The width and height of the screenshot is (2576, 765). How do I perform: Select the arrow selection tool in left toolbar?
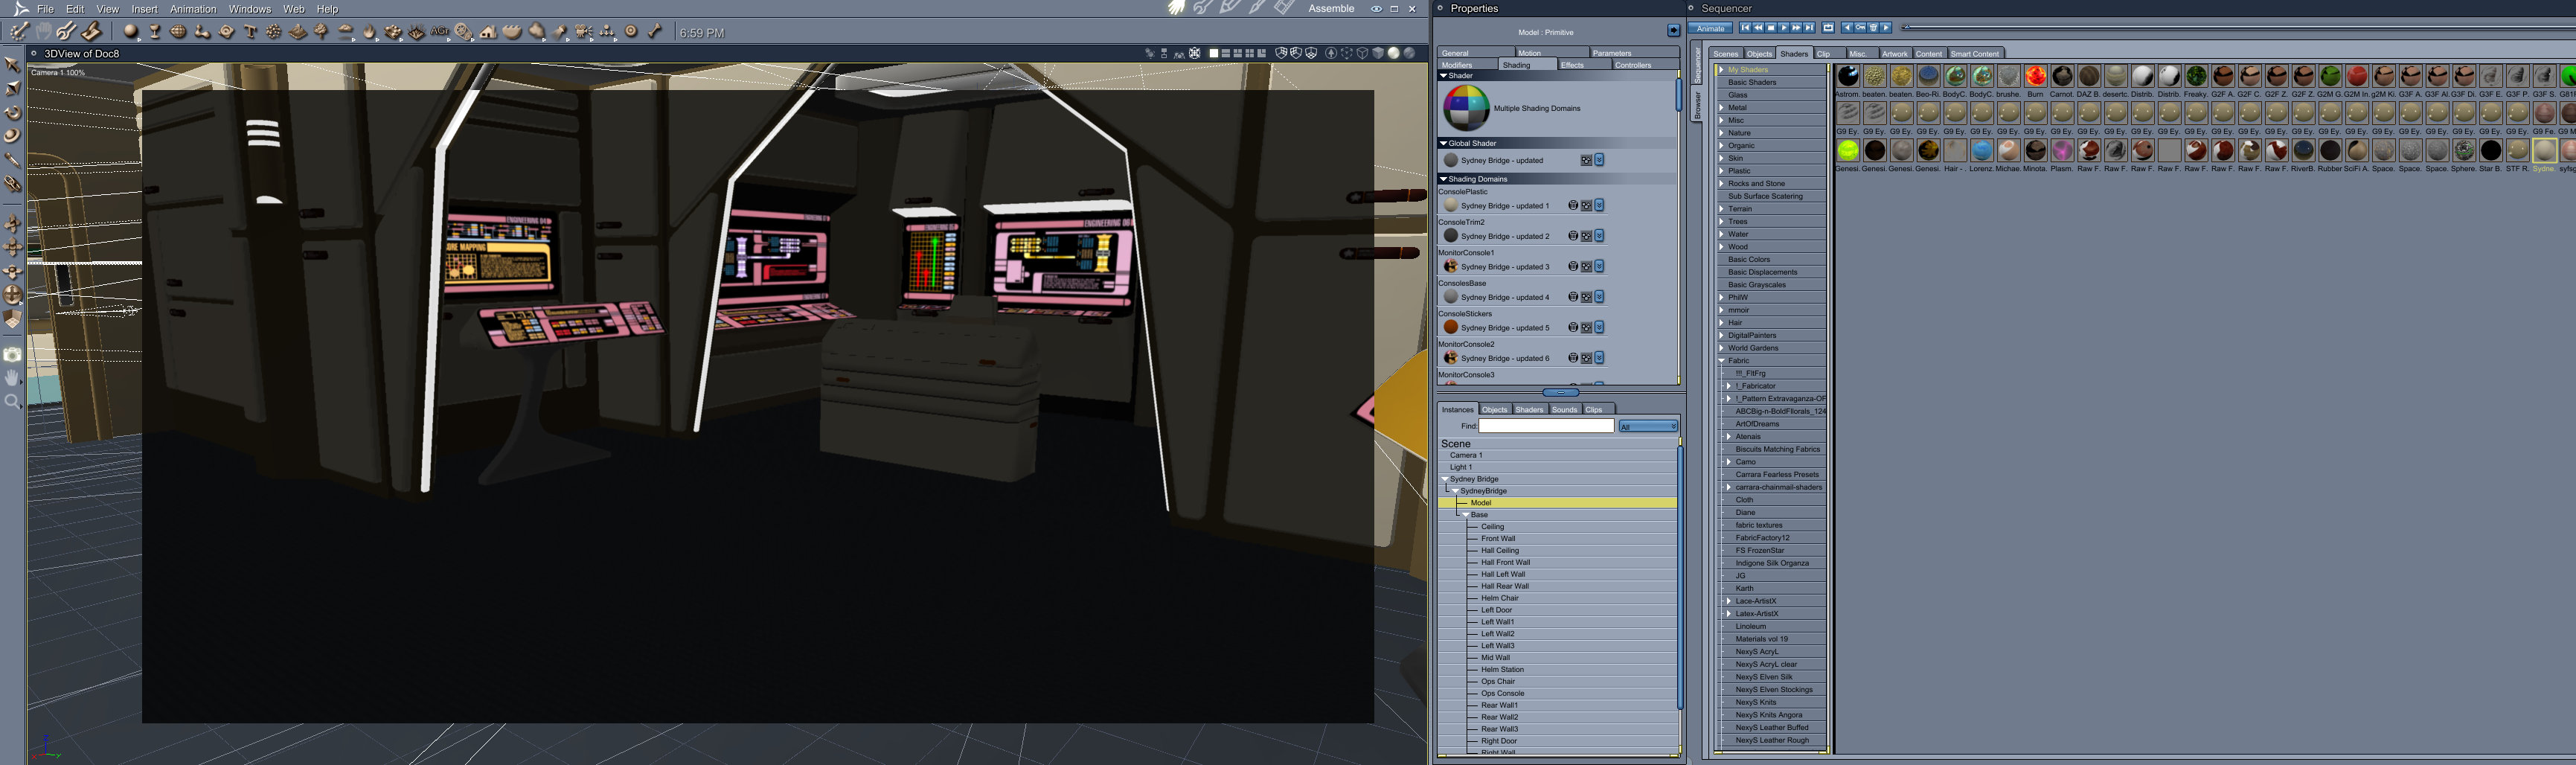click(x=12, y=64)
